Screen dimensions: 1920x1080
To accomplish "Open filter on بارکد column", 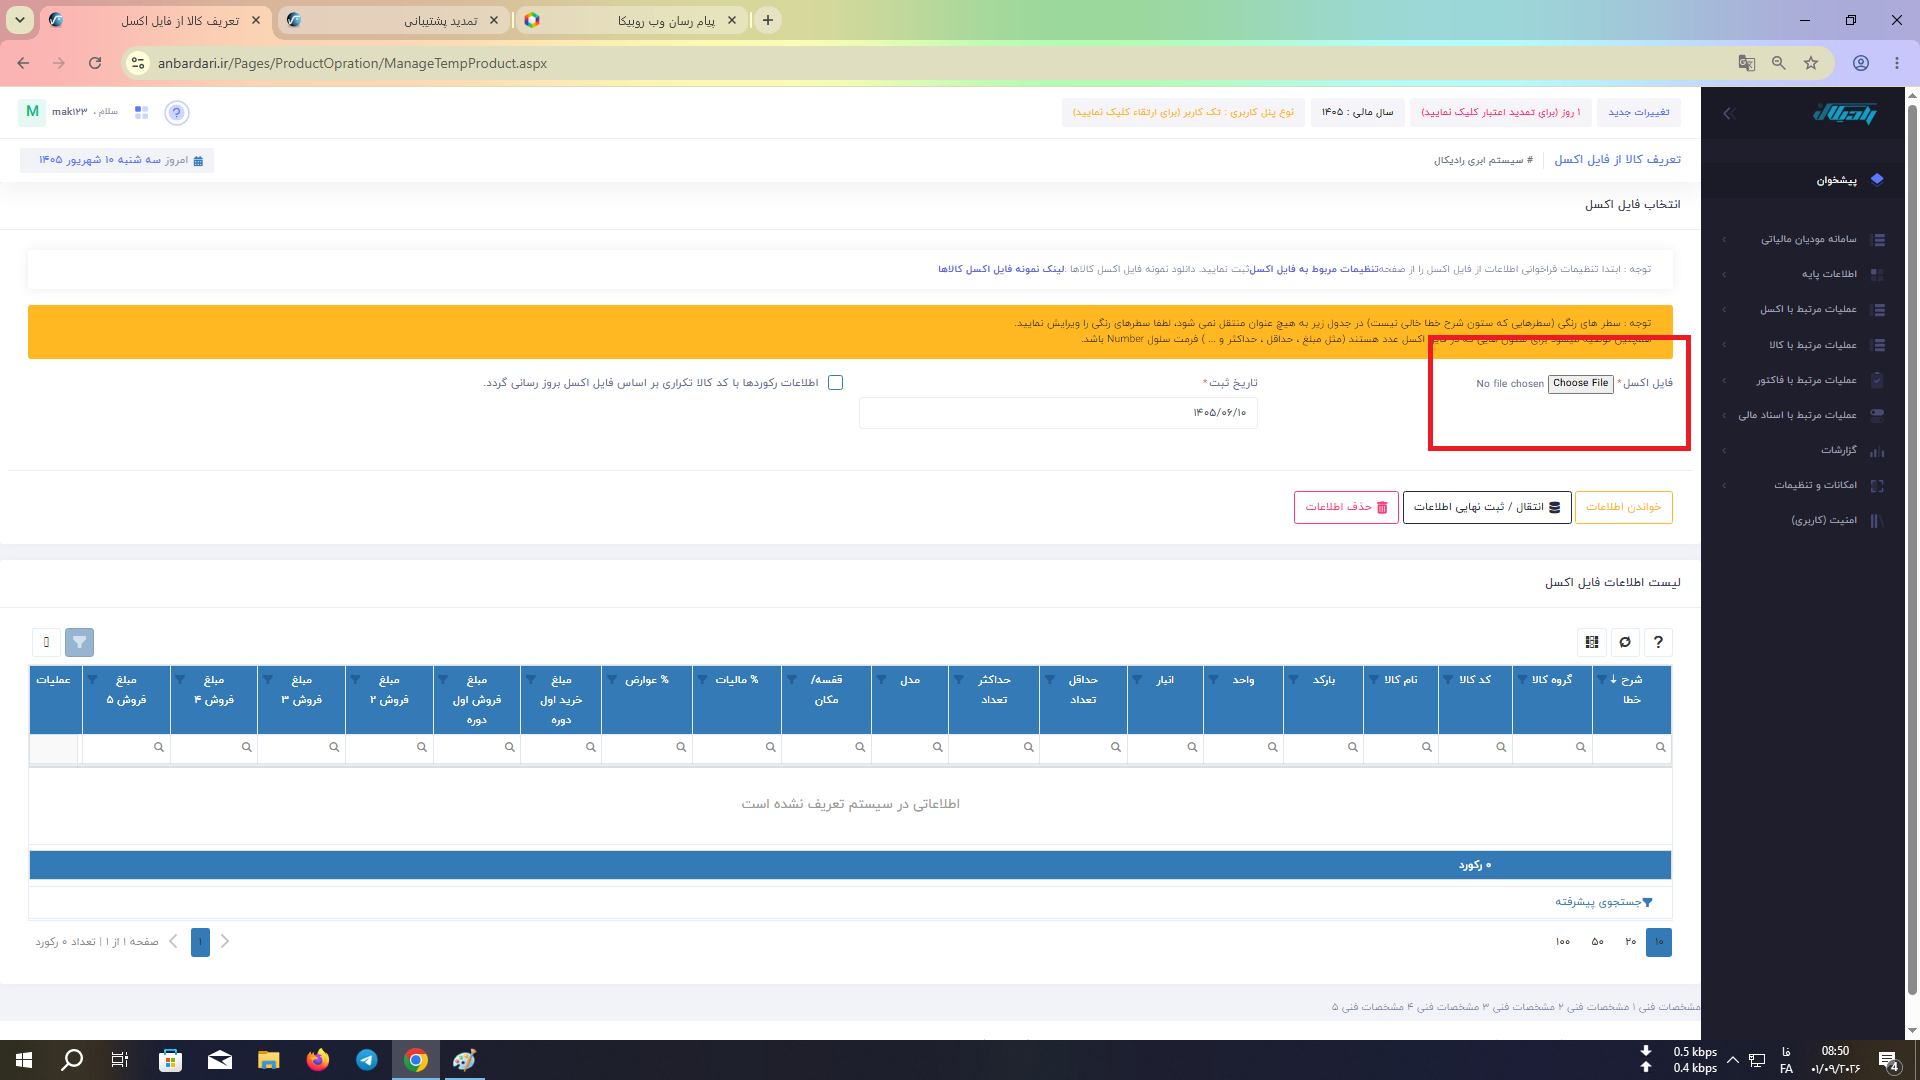I will click(x=1292, y=680).
